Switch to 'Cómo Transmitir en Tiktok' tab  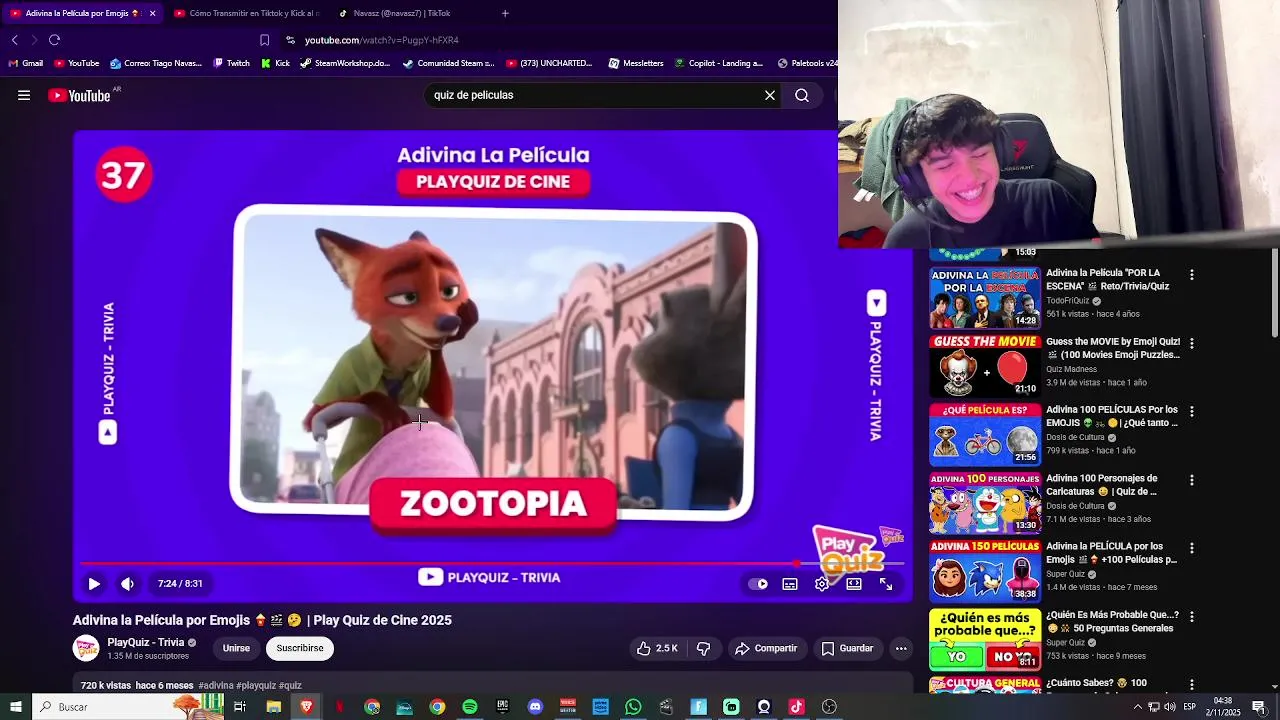pos(246,13)
